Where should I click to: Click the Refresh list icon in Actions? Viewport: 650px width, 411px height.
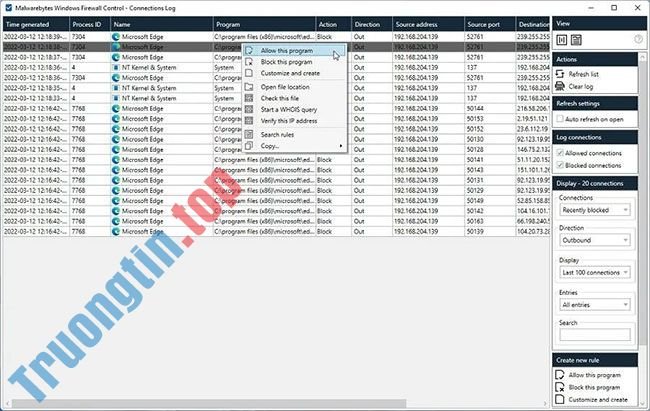click(562, 74)
